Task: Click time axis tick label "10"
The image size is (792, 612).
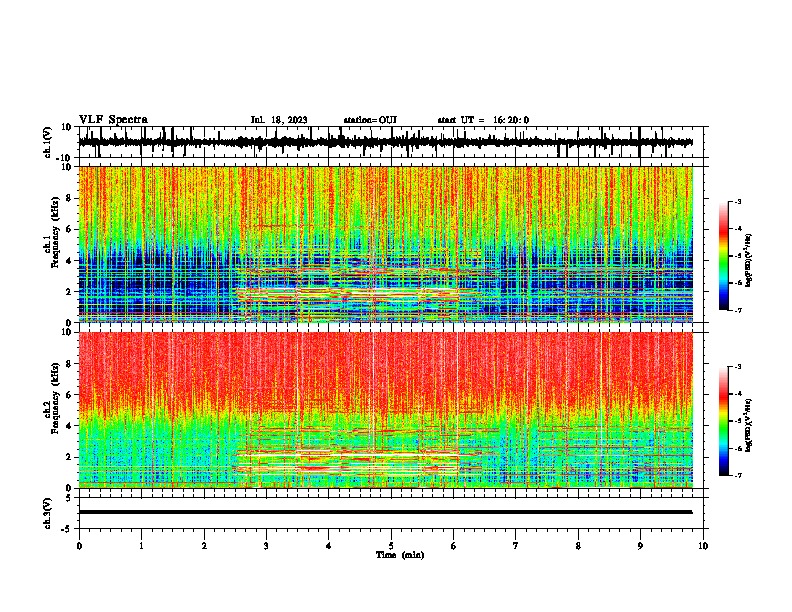Action: (x=703, y=546)
